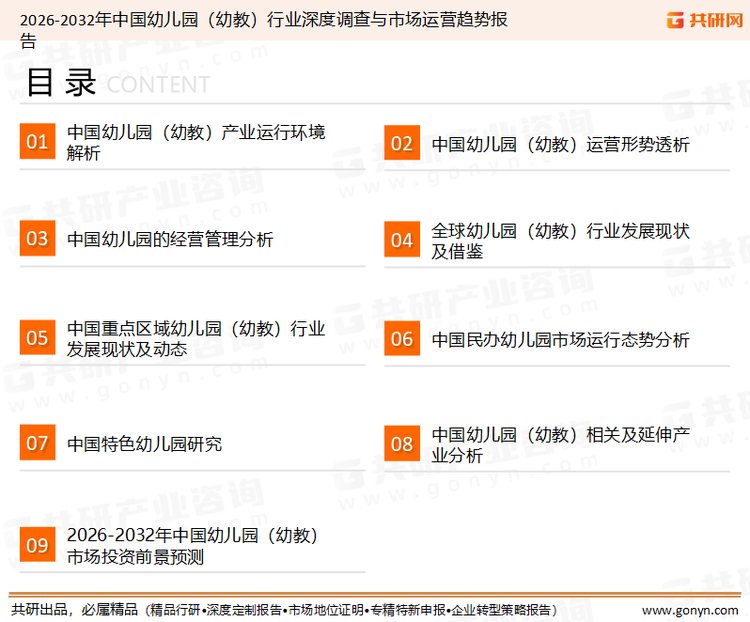Click the orange 07 number box

(37, 443)
